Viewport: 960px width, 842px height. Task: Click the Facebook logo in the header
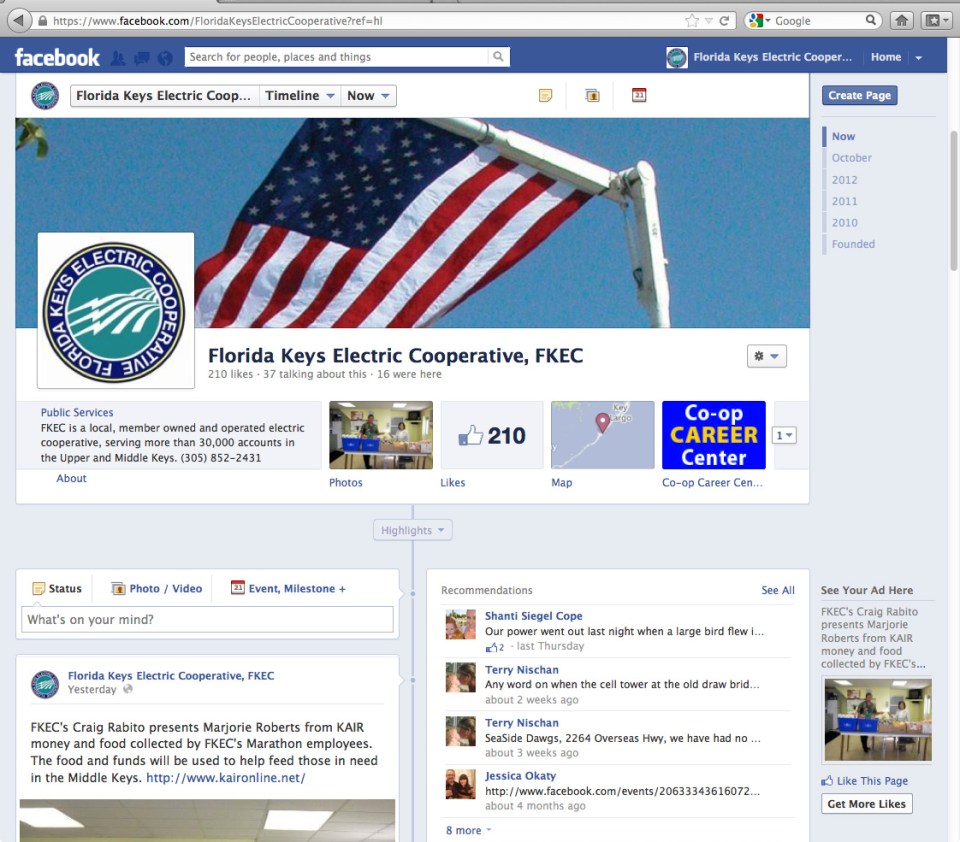click(57, 57)
